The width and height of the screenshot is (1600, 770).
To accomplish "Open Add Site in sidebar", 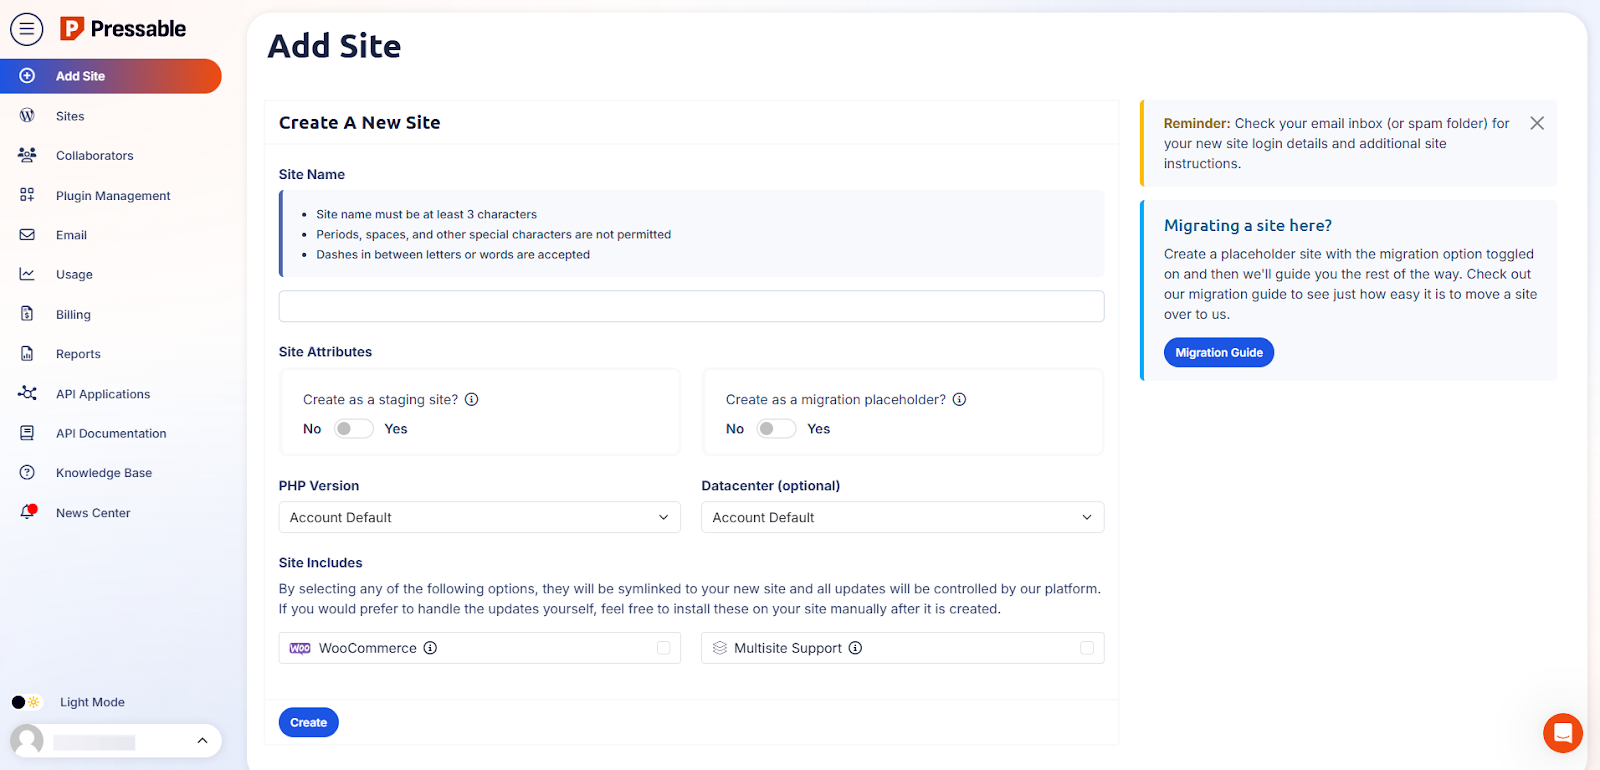I will [111, 76].
